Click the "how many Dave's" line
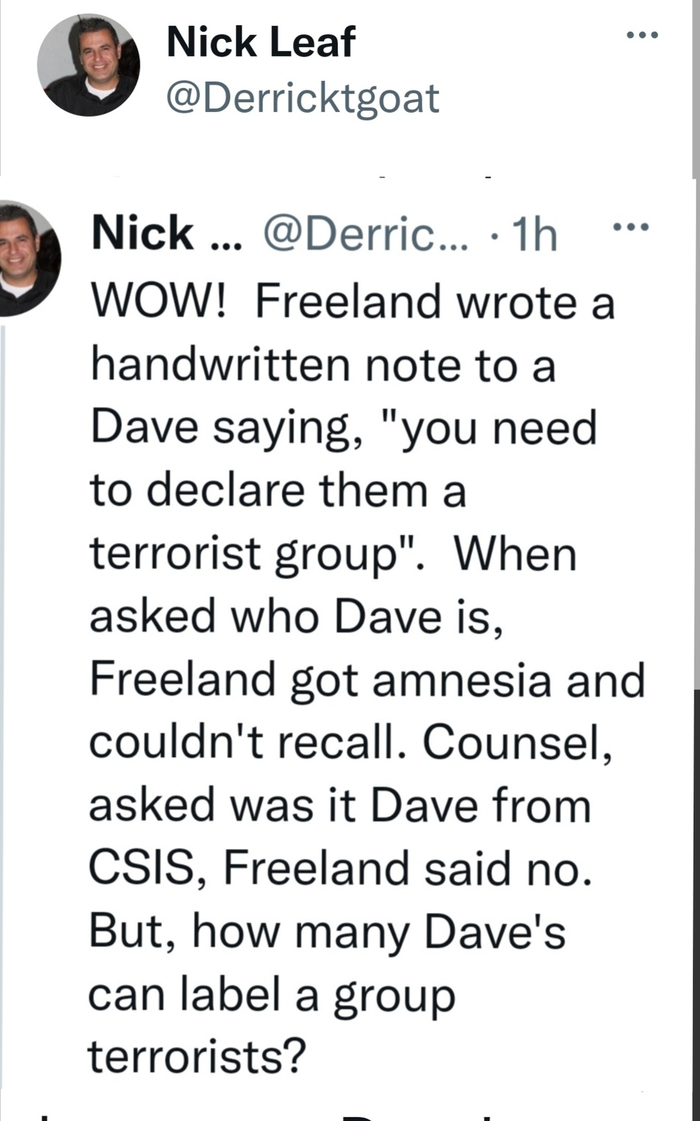The image size is (700, 1121). tap(378, 932)
